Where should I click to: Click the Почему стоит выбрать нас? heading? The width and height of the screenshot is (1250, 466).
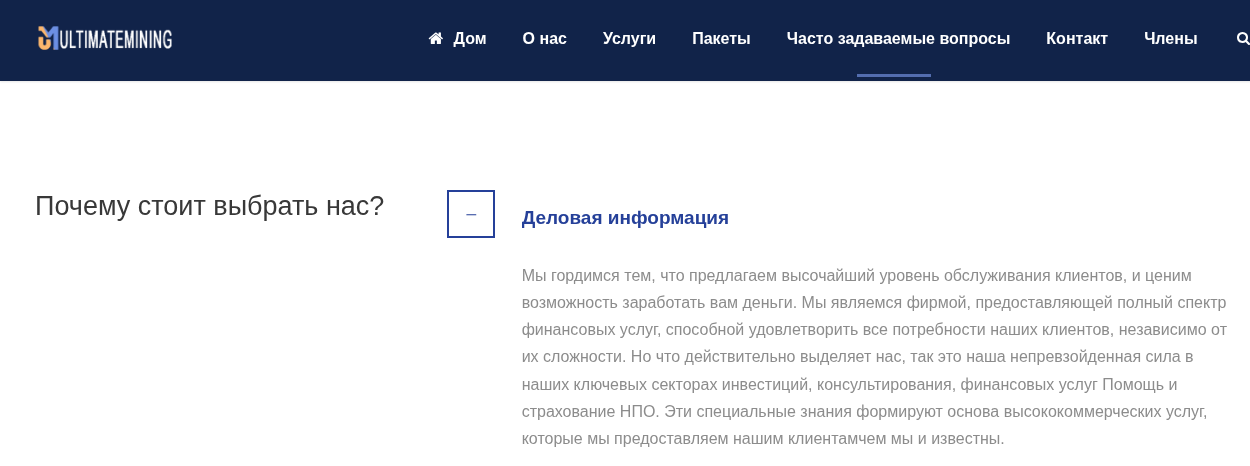[x=209, y=206]
